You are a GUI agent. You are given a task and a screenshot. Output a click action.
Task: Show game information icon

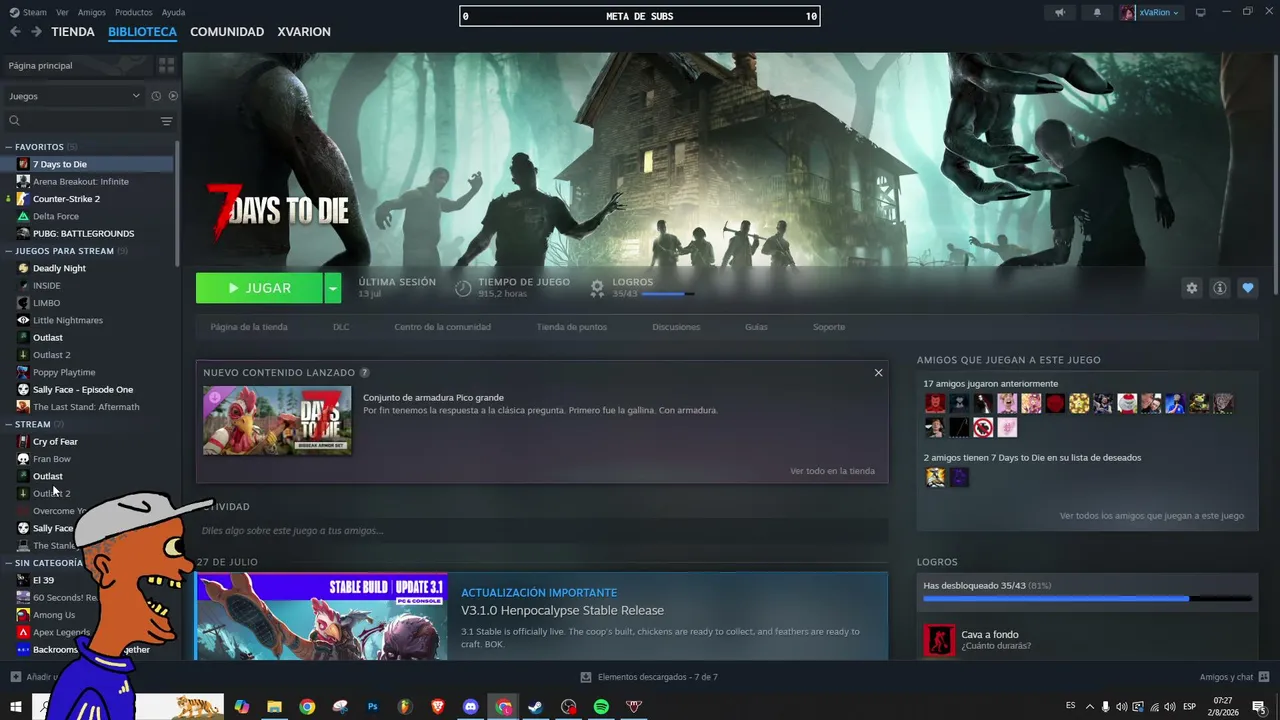[x=1220, y=288]
